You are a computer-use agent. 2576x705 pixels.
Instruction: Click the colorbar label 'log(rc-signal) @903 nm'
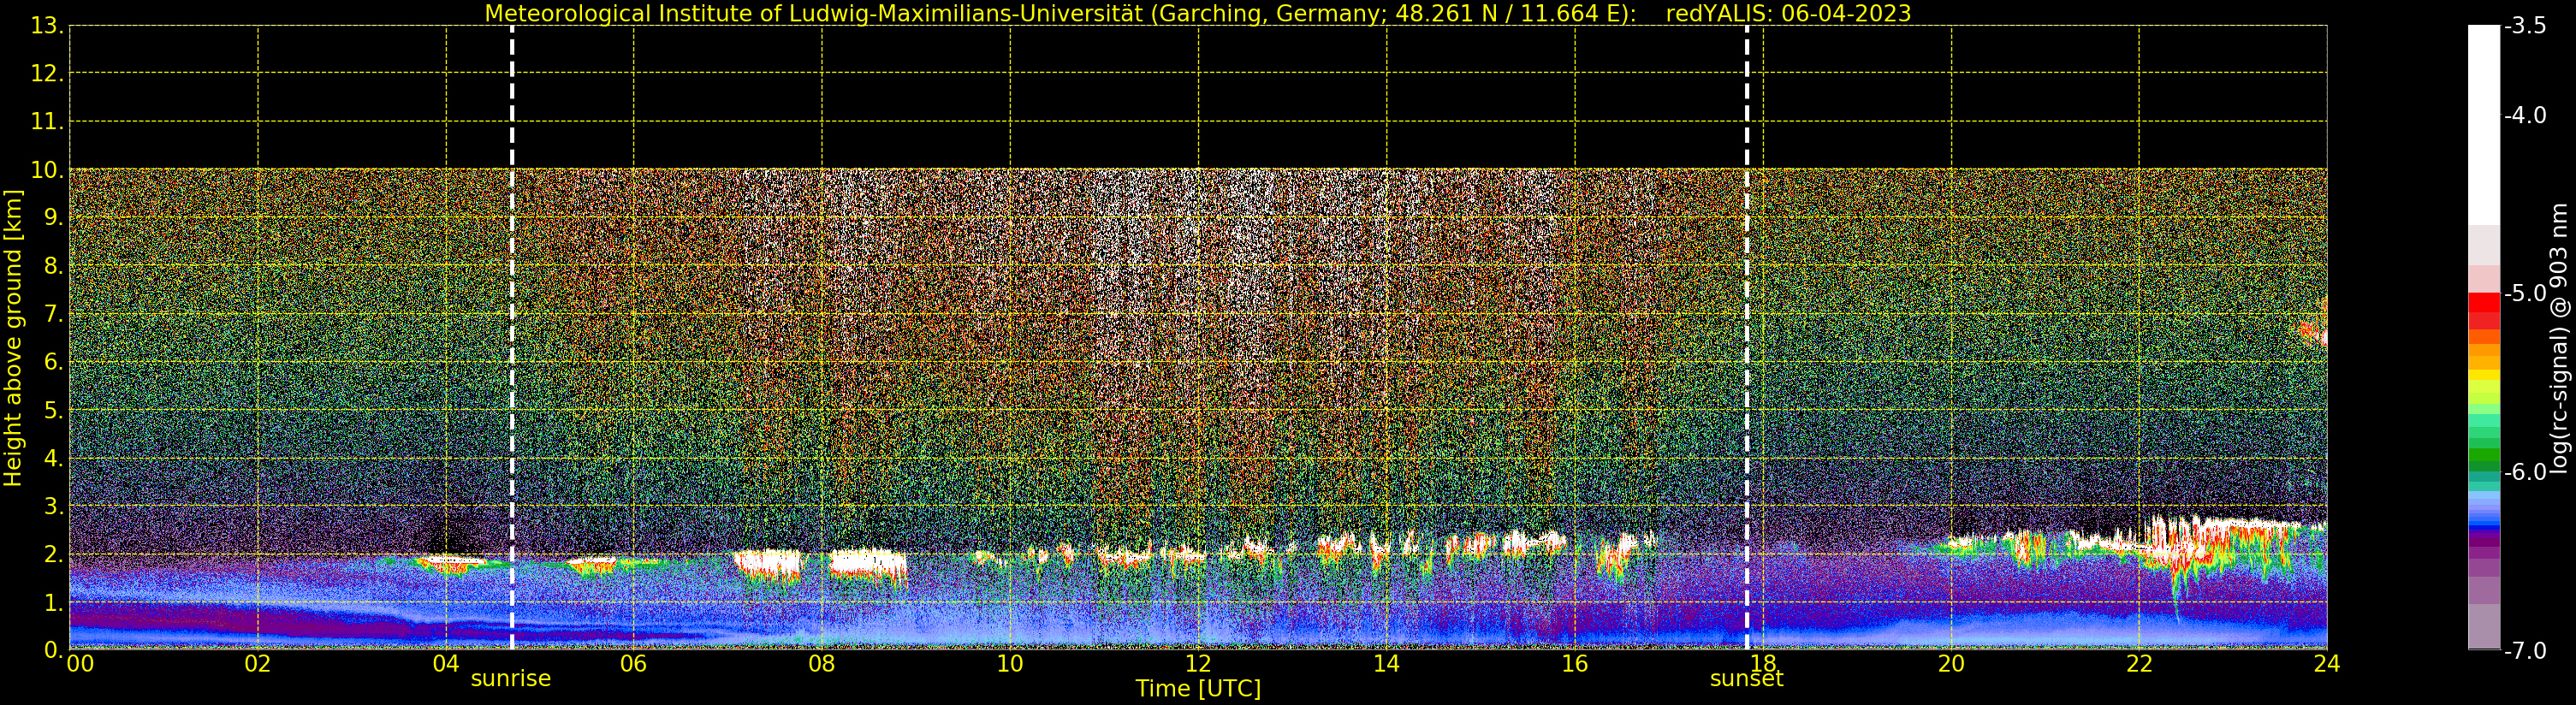[x=2559, y=338]
